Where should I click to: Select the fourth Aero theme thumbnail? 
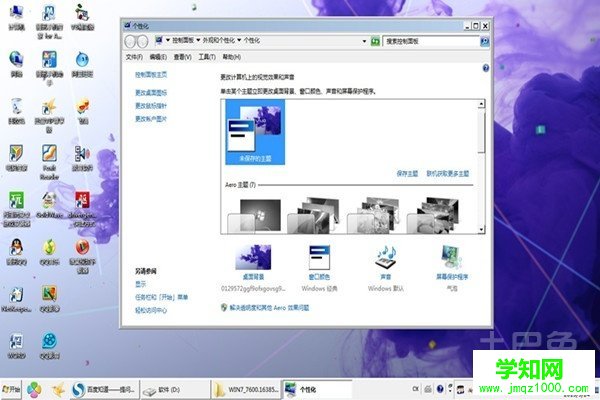(x=433, y=216)
